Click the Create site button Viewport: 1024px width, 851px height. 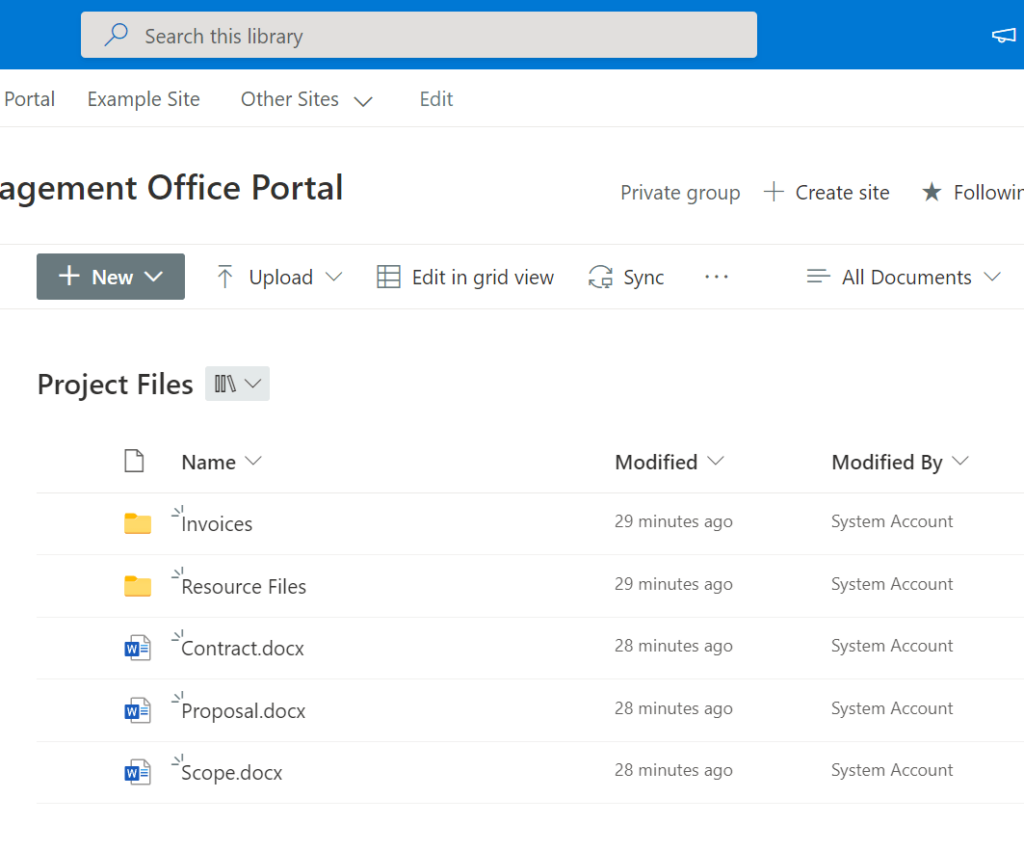(x=826, y=193)
